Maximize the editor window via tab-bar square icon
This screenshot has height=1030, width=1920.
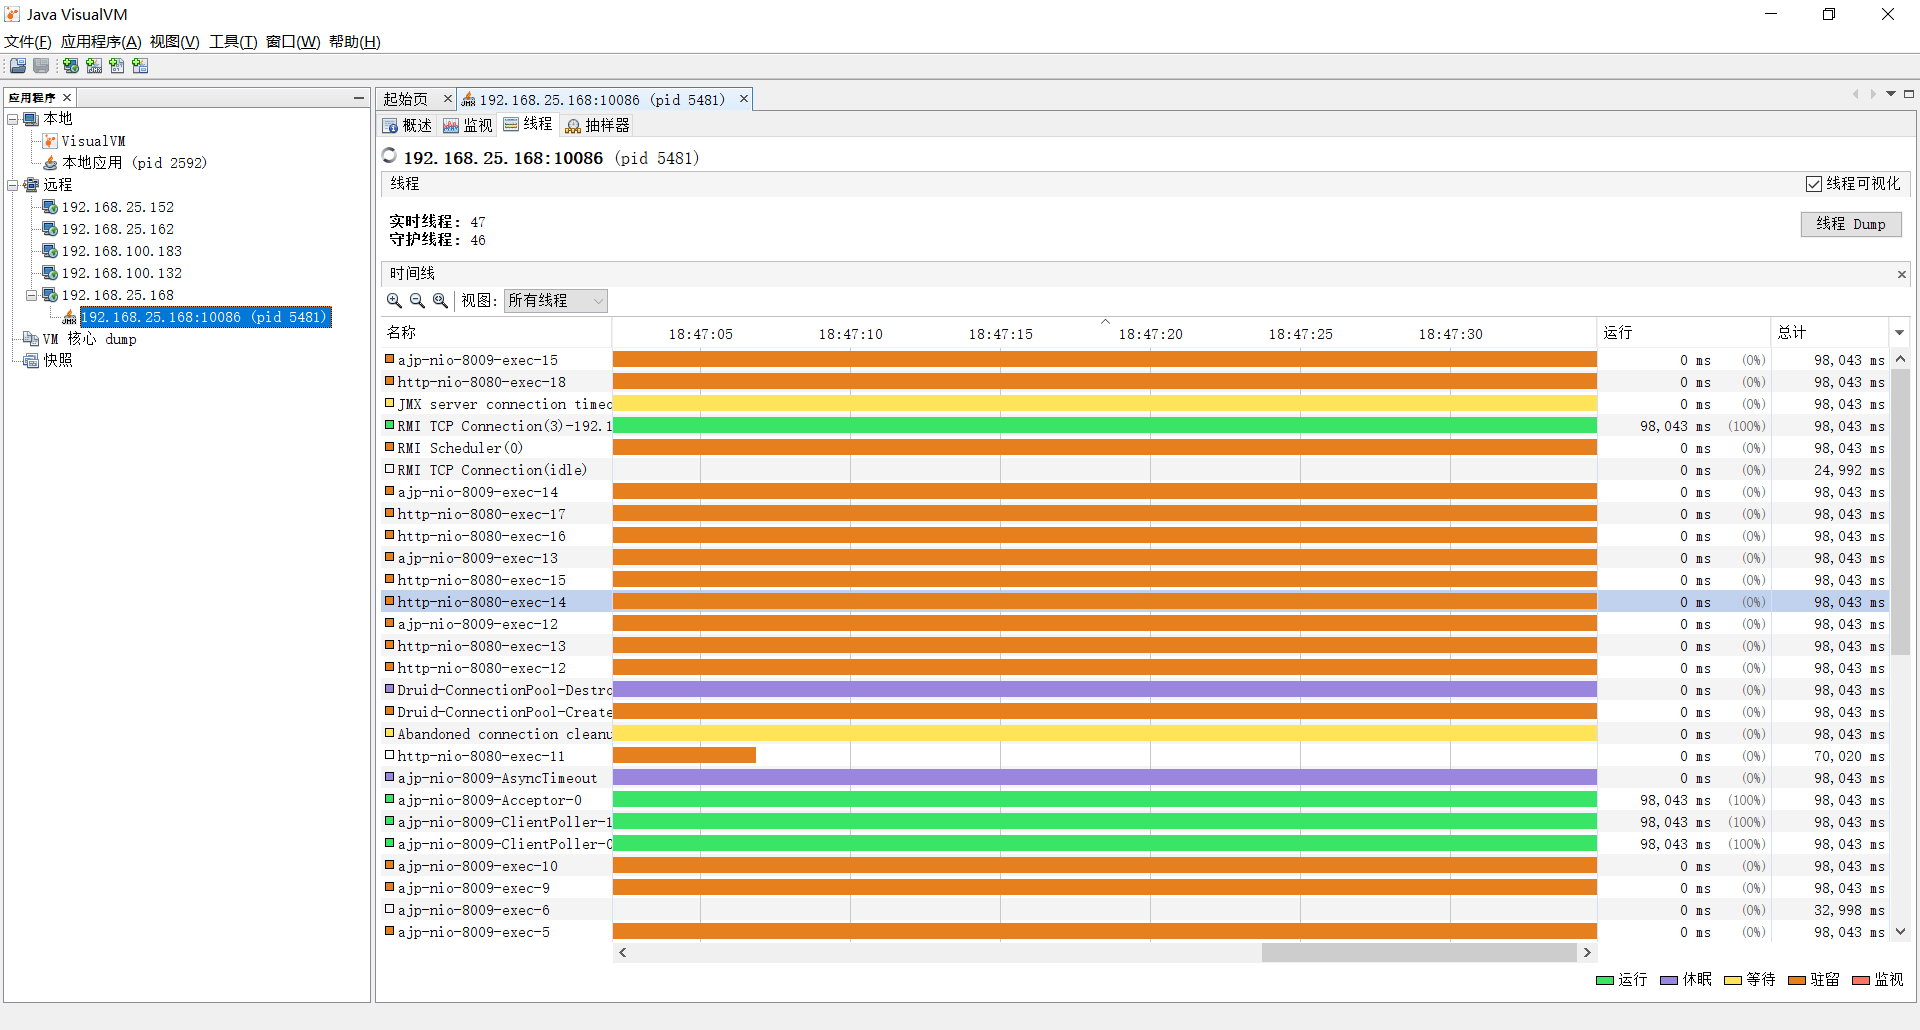coord(1909,94)
